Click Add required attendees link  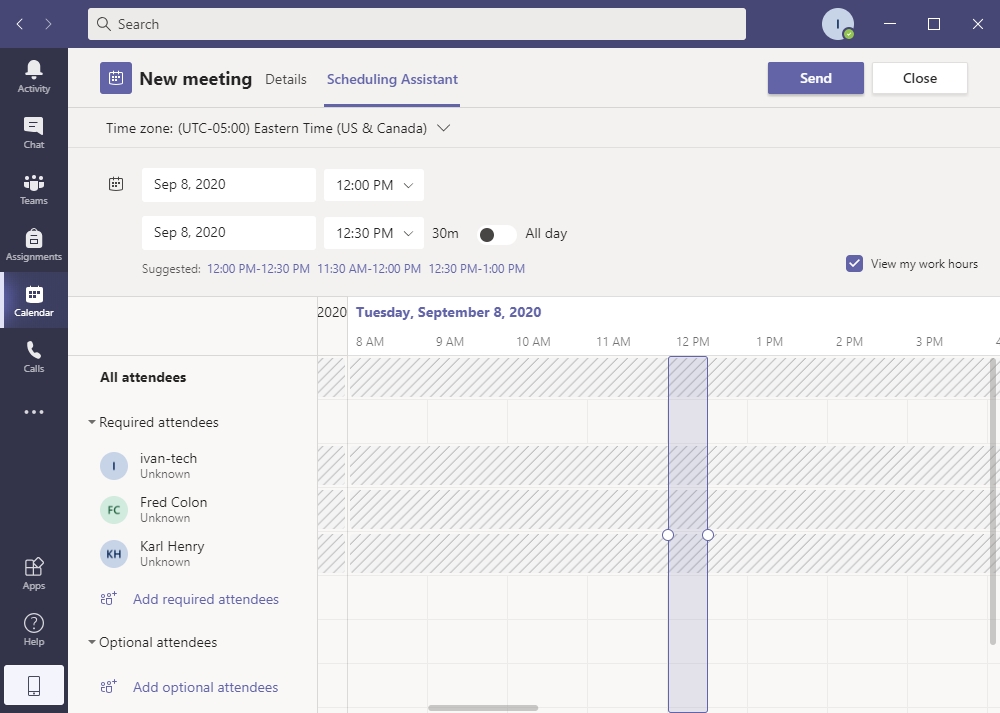coord(205,599)
